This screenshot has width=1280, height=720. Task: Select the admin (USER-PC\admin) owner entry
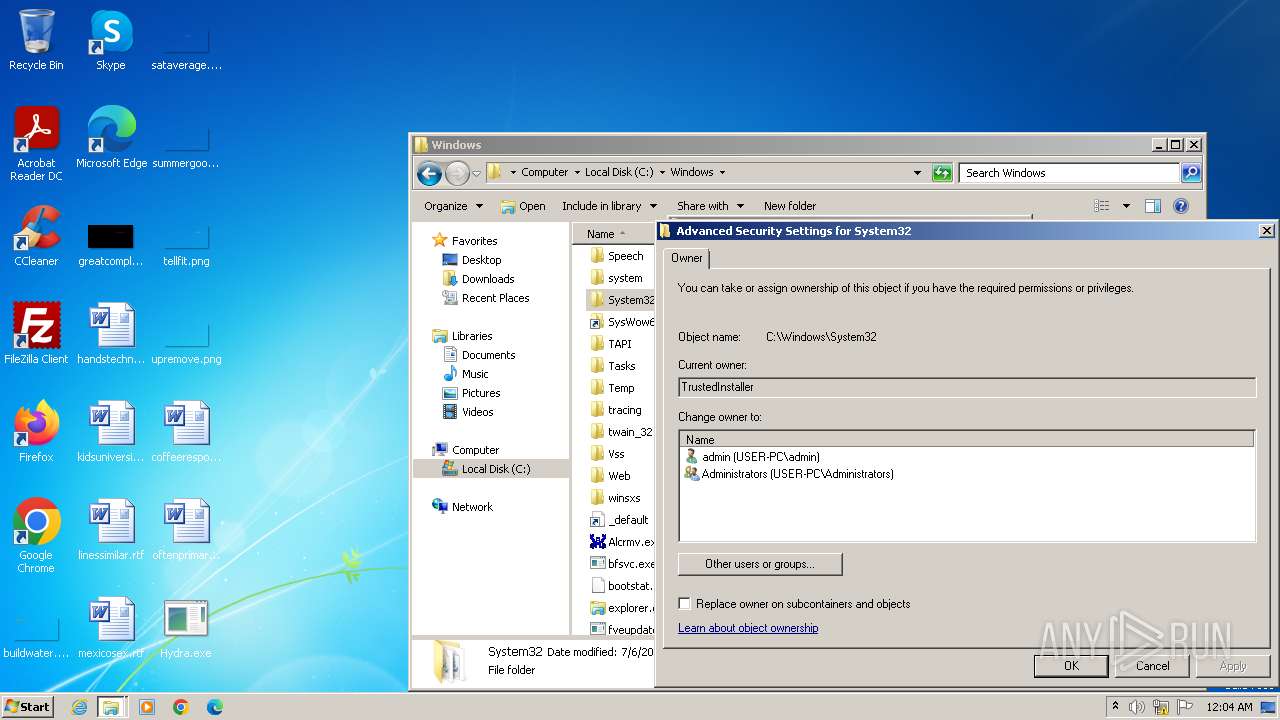(752, 457)
